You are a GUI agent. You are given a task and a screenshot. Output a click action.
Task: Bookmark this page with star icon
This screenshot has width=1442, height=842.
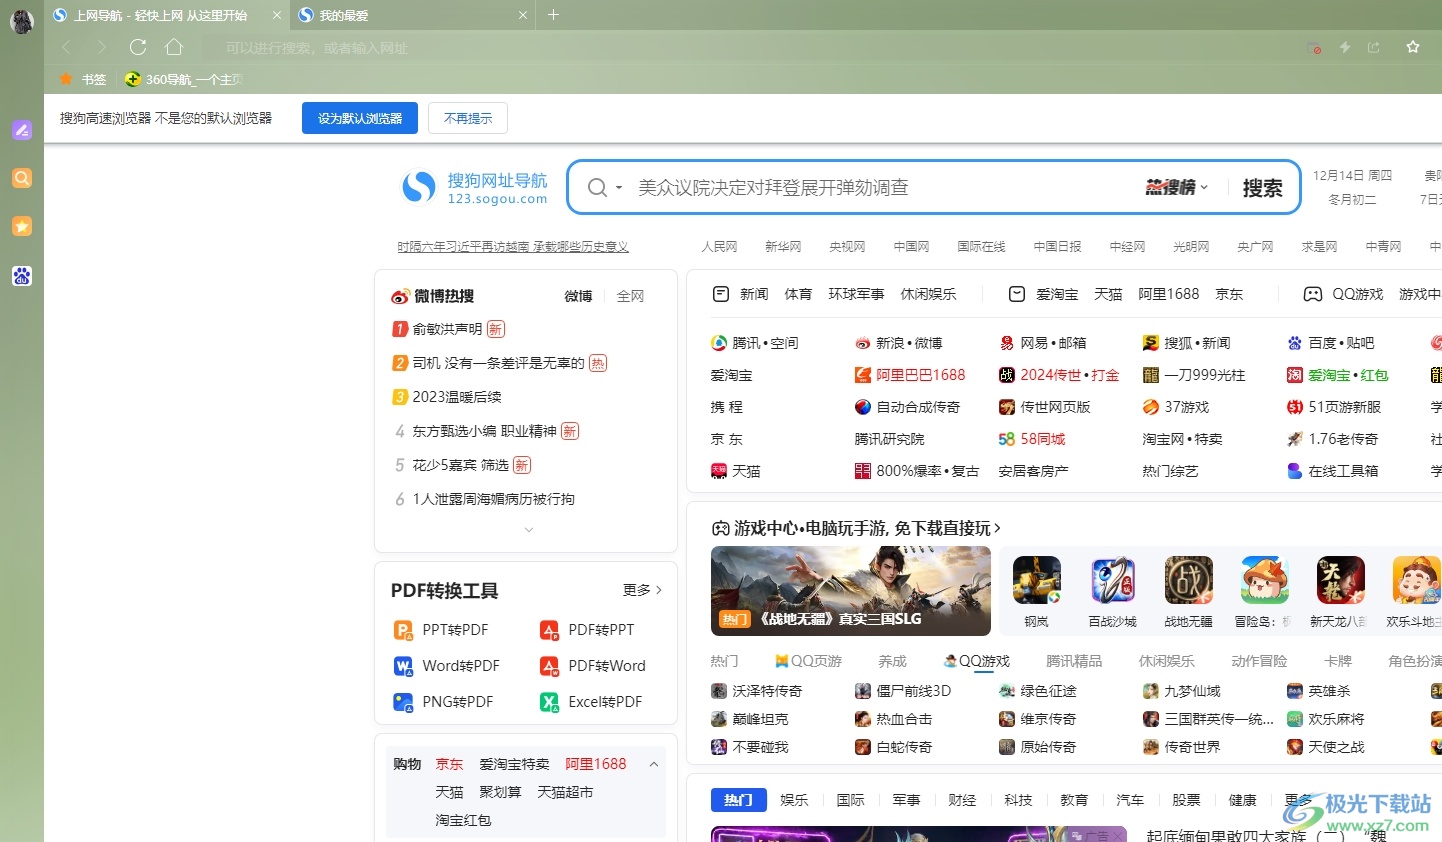coord(1413,47)
